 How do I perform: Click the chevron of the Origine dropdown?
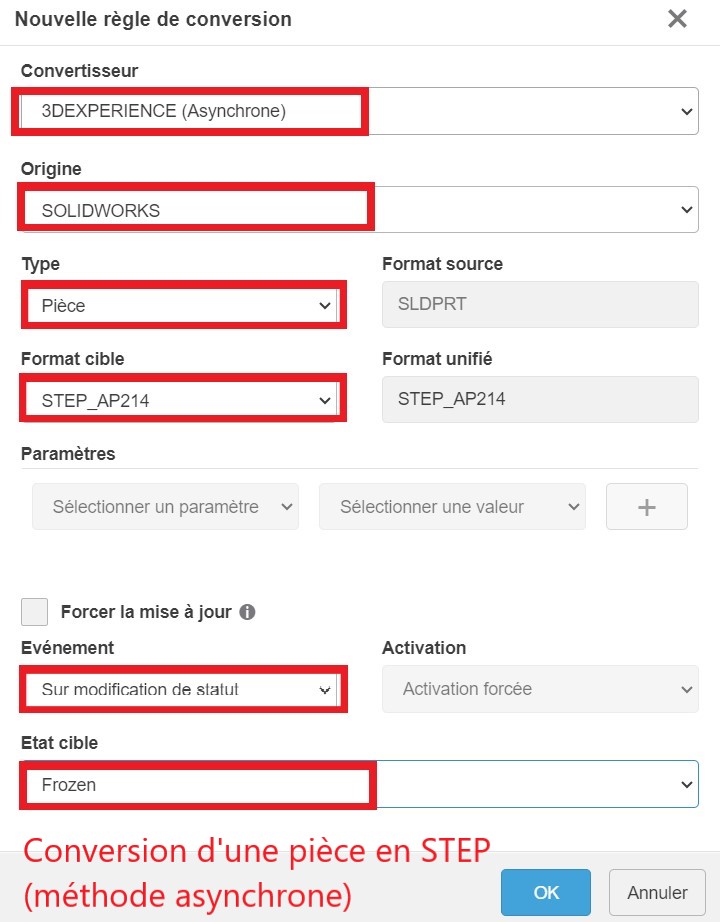point(685,209)
